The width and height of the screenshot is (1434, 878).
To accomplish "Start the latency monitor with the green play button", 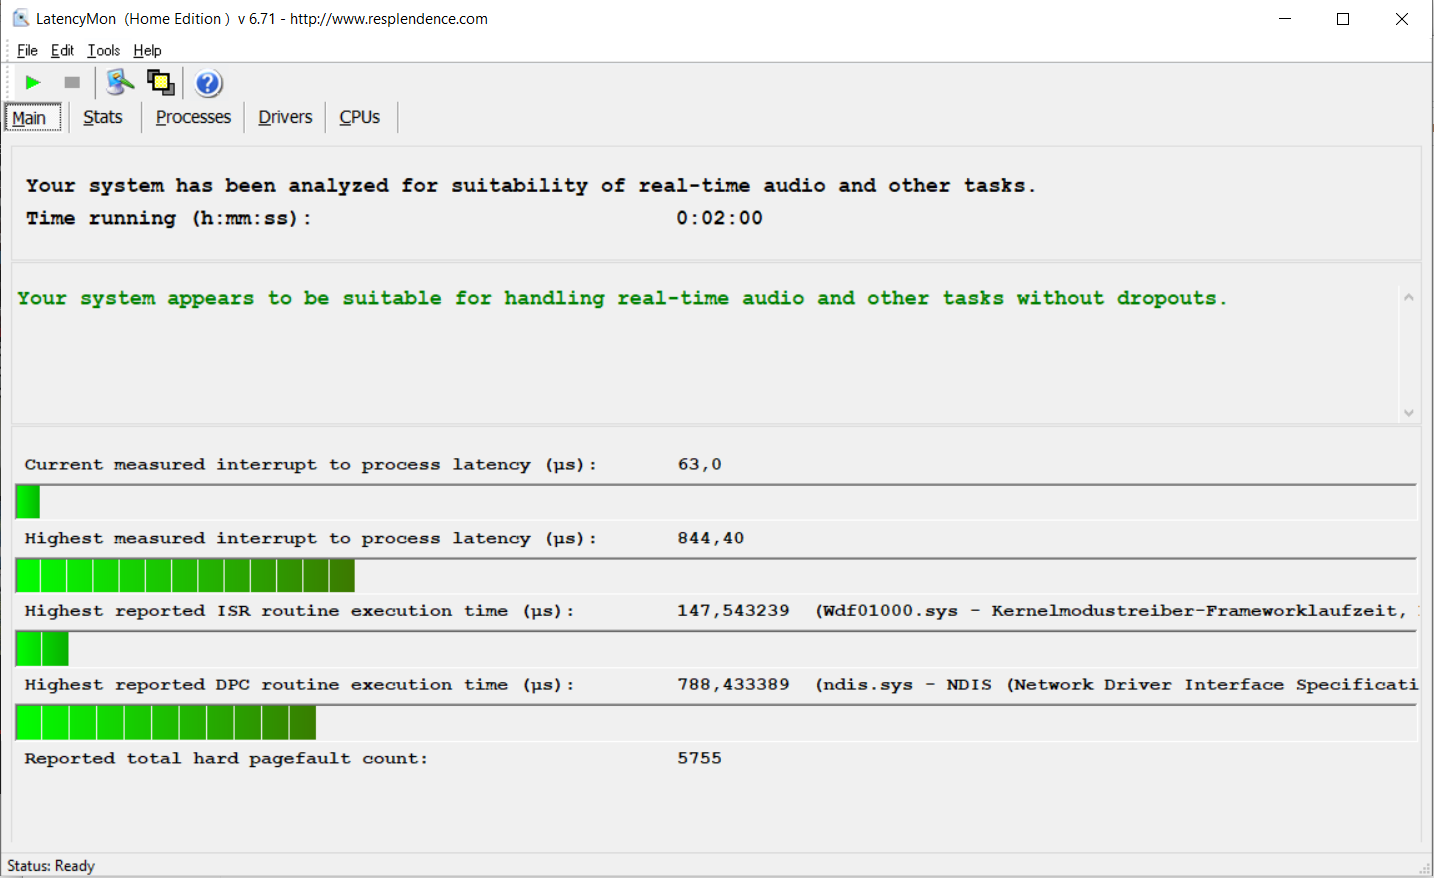I will (33, 83).
